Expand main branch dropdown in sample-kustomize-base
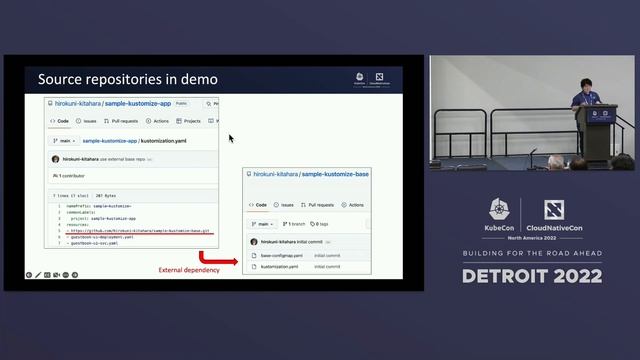Image resolution: width=640 pixels, height=360 pixels. pyautogui.click(x=262, y=224)
